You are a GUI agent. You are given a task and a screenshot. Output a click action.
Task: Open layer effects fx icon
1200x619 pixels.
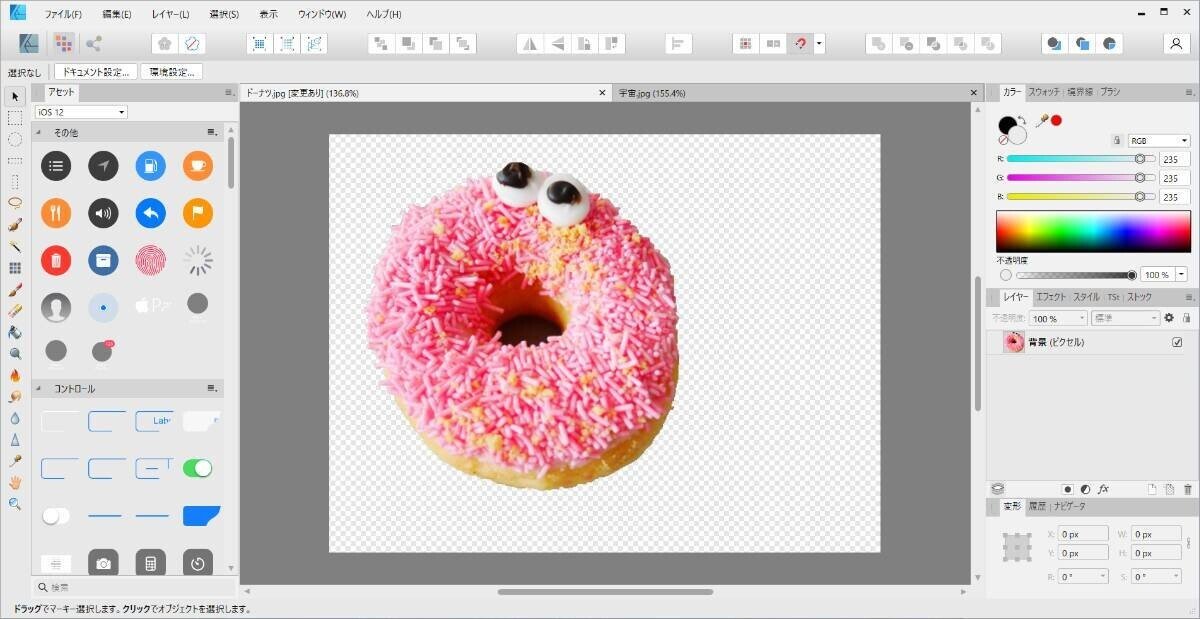pyautogui.click(x=1103, y=489)
